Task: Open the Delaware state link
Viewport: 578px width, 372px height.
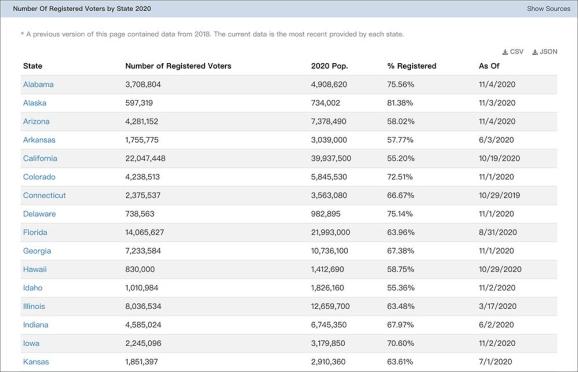Action: pyautogui.click(x=39, y=214)
